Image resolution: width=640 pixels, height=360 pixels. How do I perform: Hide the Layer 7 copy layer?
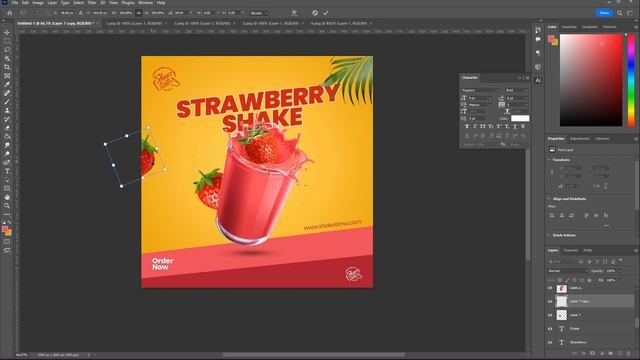[x=550, y=302]
